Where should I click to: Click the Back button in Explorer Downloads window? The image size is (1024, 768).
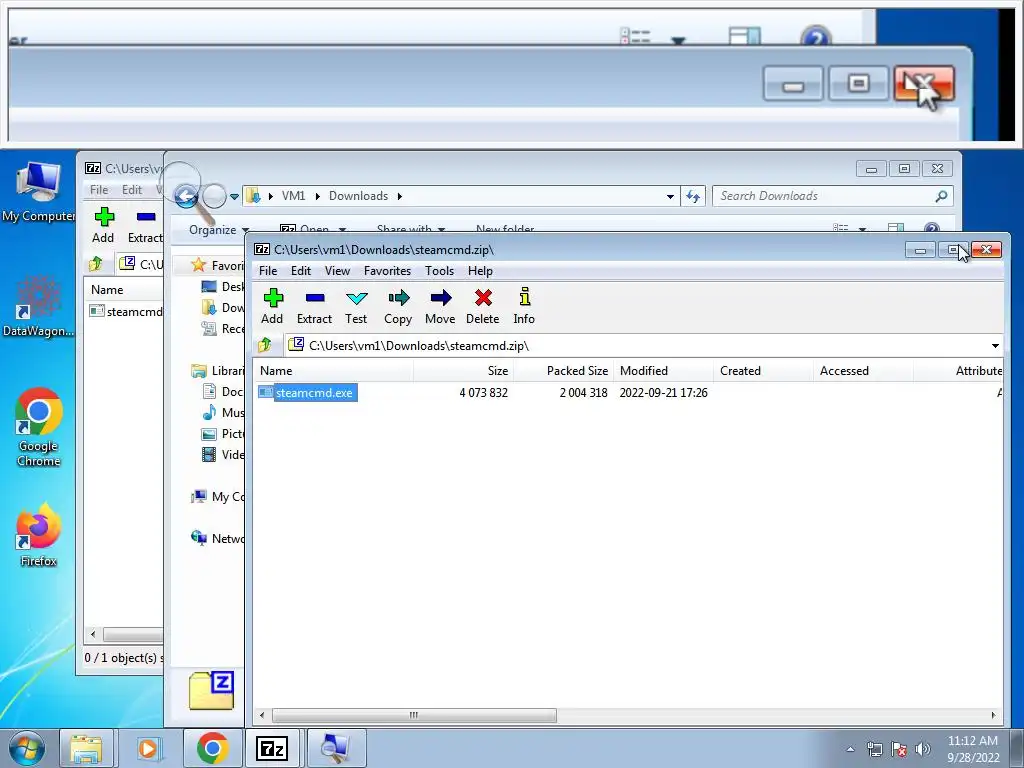tap(186, 196)
